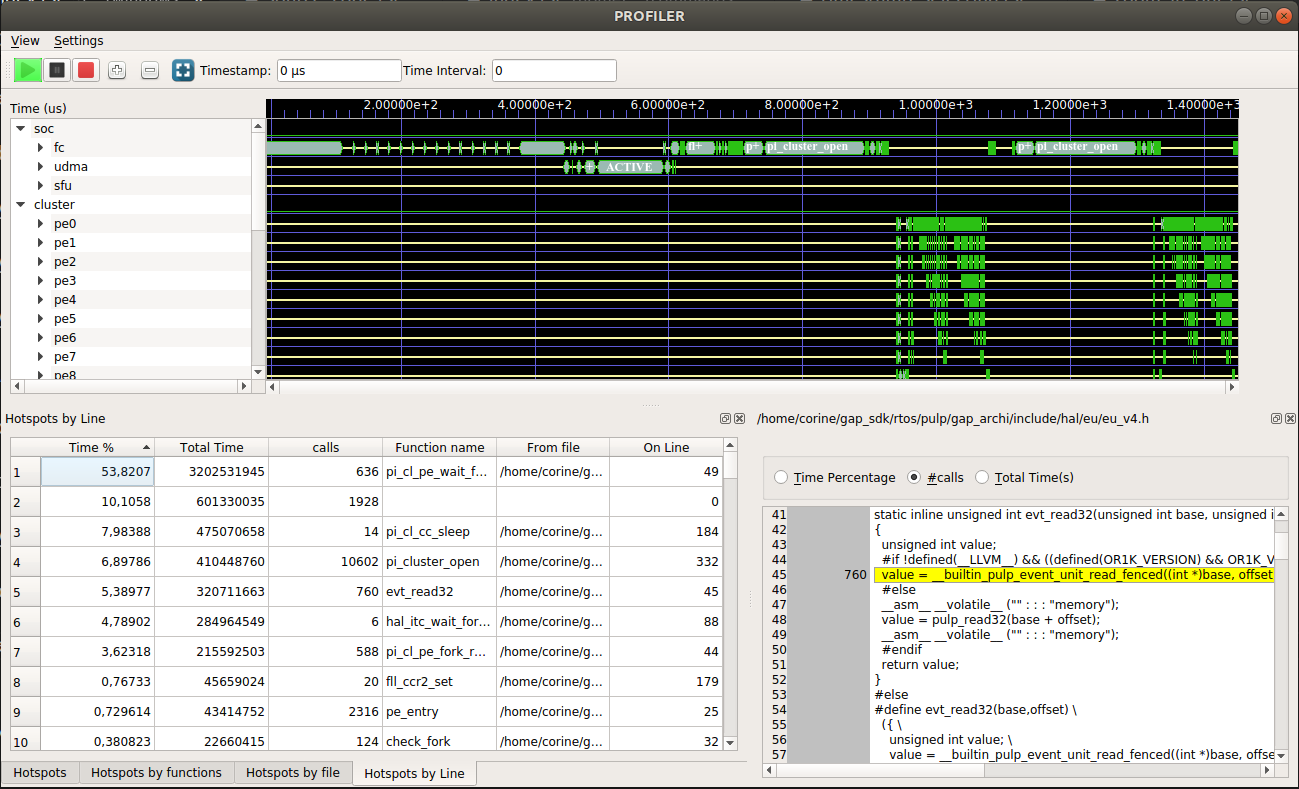The image size is (1299, 789).
Task: Select the Time Percentage radio button
Action: (782, 478)
